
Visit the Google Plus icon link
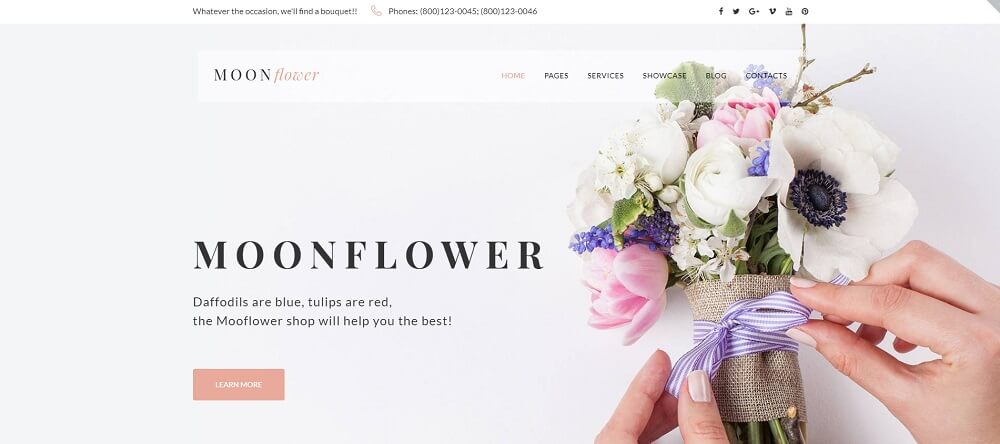(754, 11)
